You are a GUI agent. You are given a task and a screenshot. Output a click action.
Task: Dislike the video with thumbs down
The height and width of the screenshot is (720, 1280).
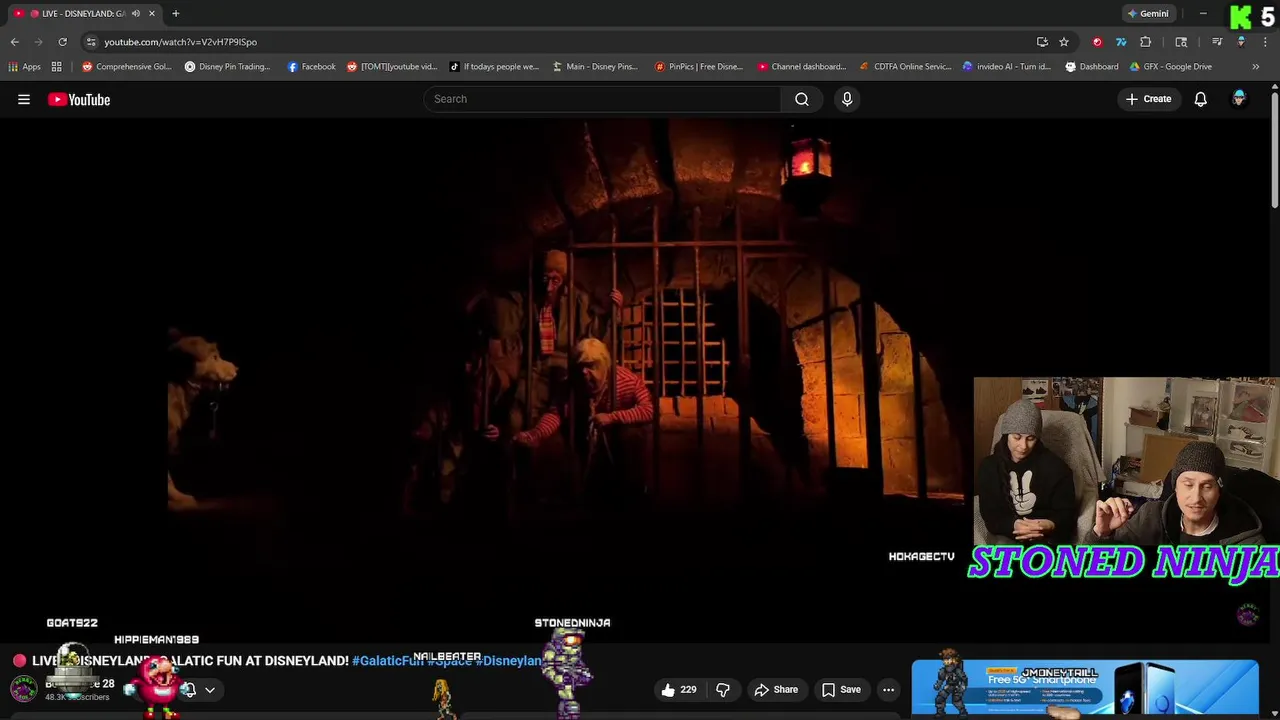click(723, 689)
